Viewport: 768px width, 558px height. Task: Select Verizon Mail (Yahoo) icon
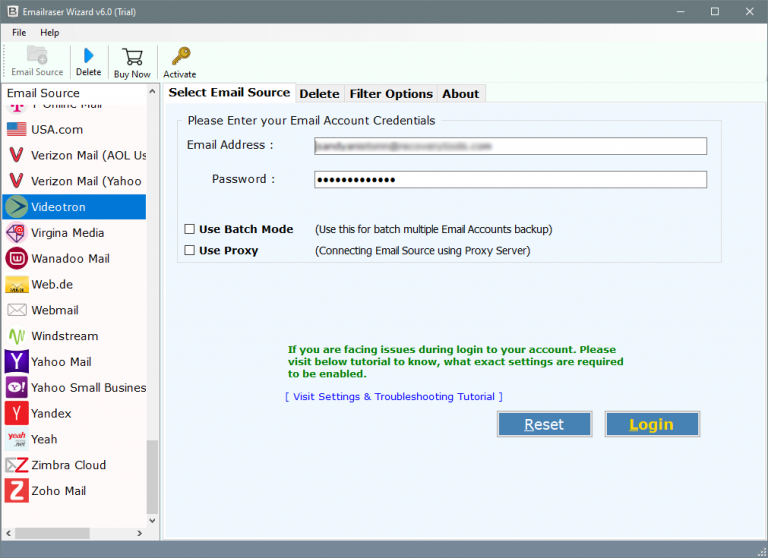point(16,181)
